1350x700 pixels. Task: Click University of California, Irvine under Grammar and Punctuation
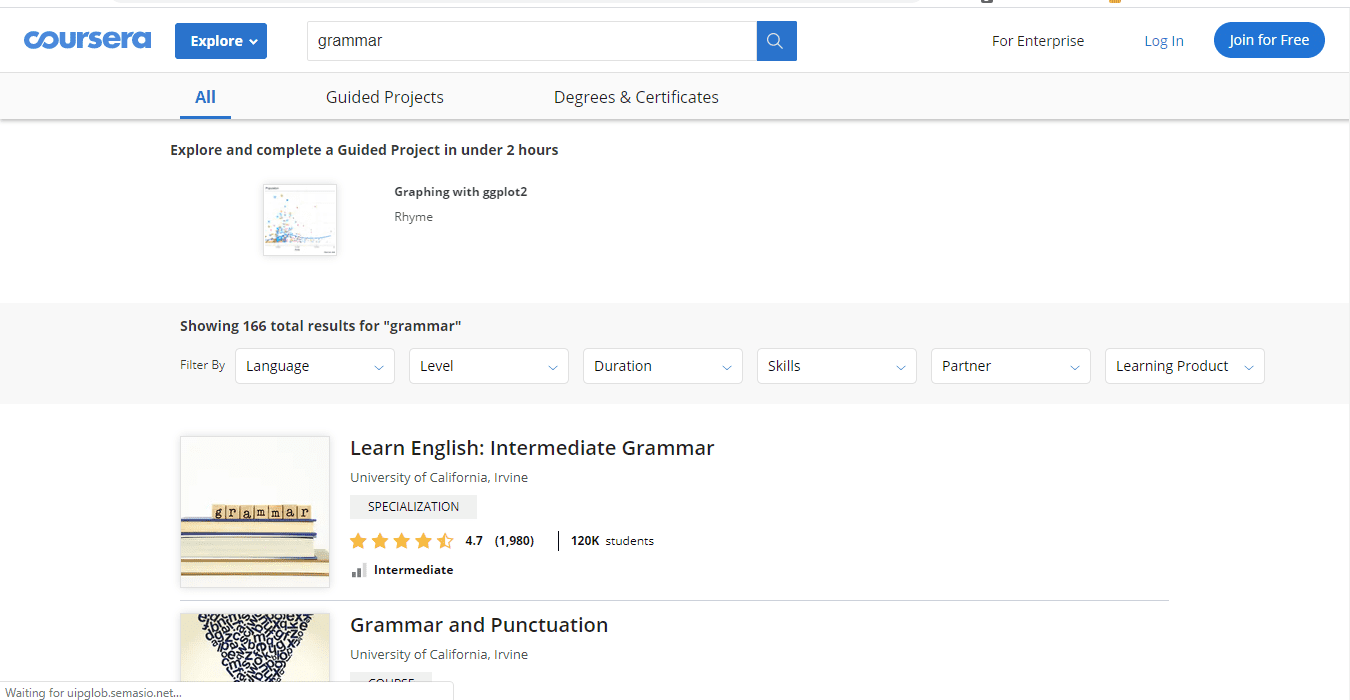(x=439, y=655)
